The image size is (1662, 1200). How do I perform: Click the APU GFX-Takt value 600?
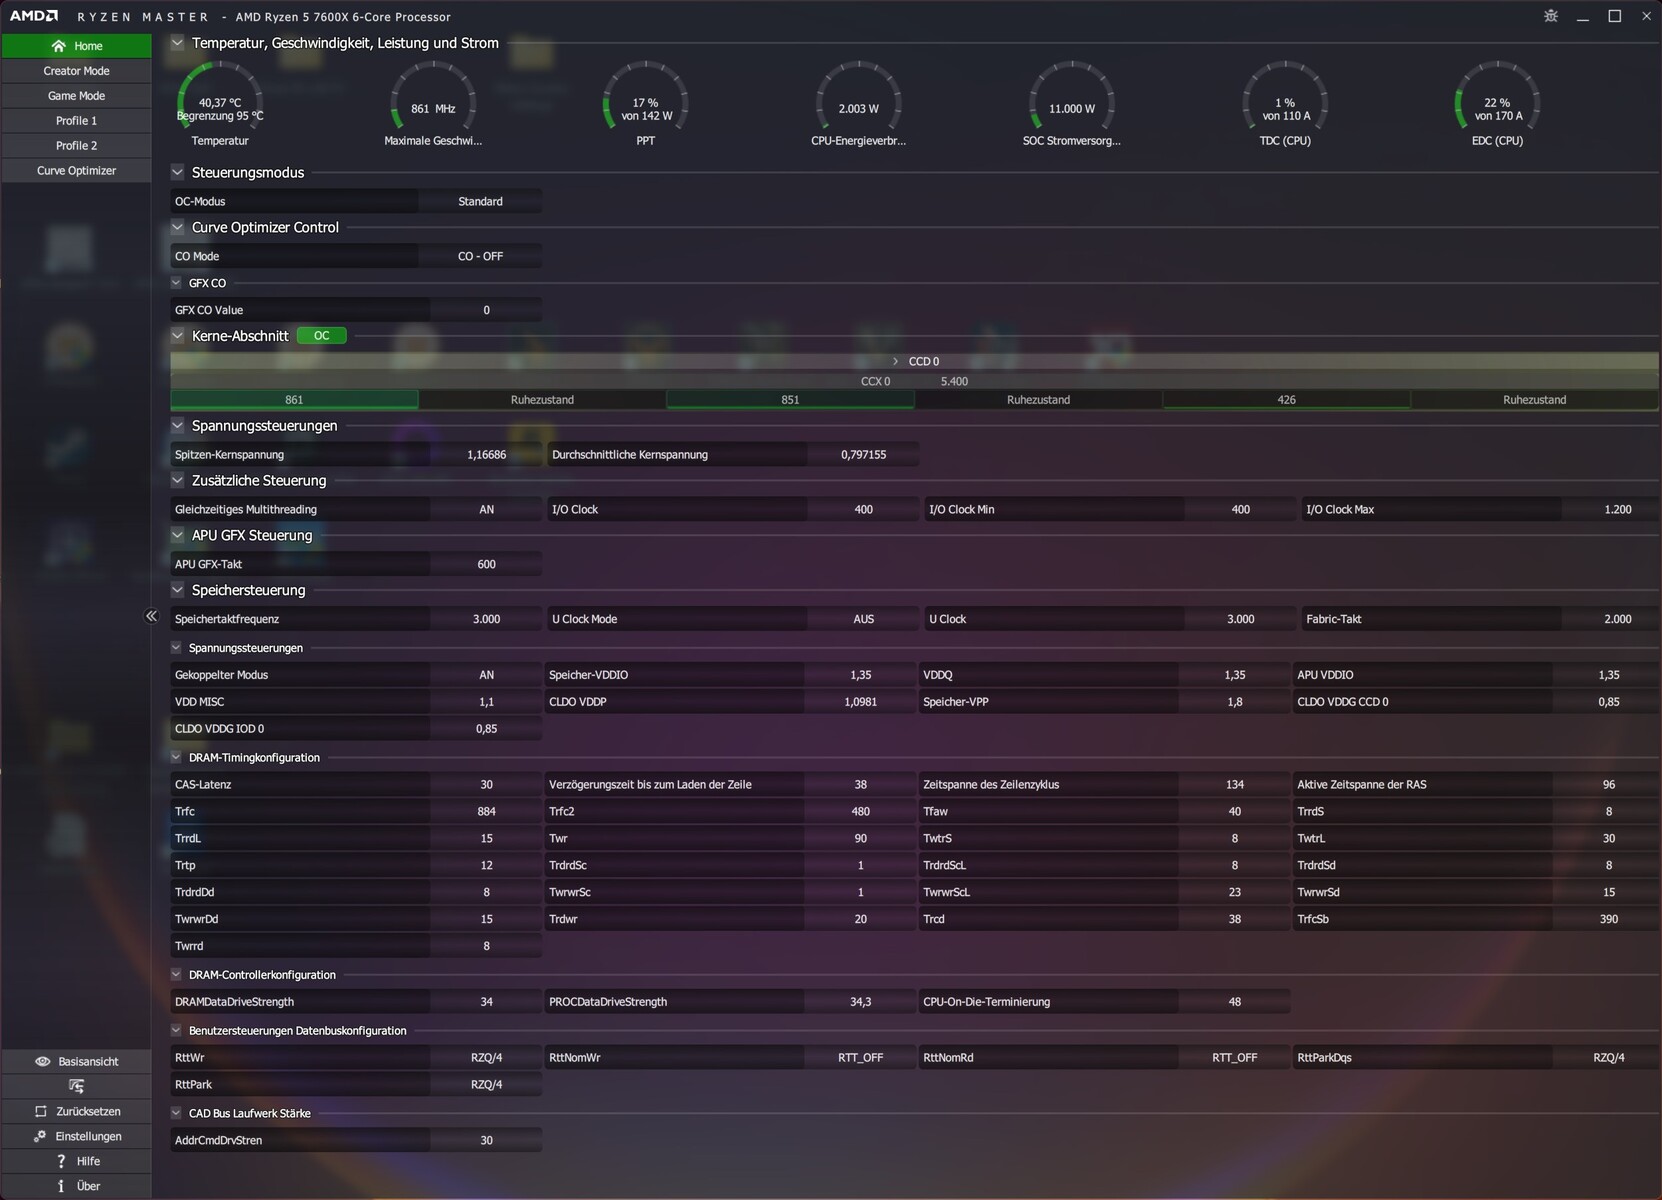[x=487, y=564]
